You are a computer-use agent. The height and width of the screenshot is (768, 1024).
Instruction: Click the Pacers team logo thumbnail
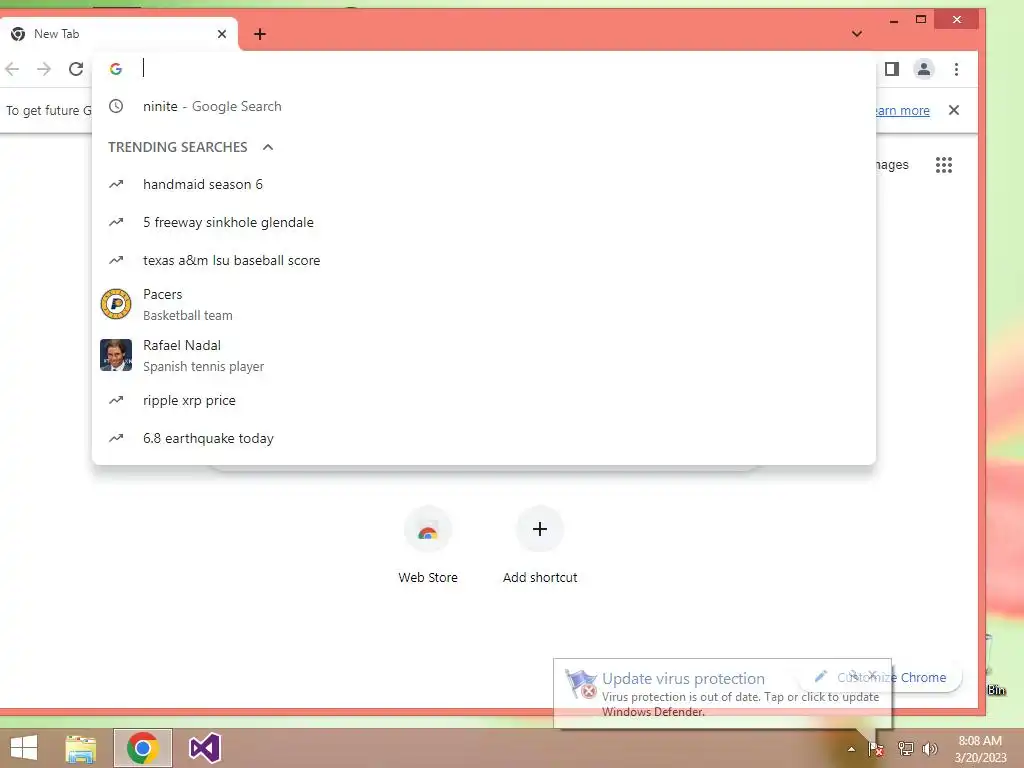click(116, 304)
